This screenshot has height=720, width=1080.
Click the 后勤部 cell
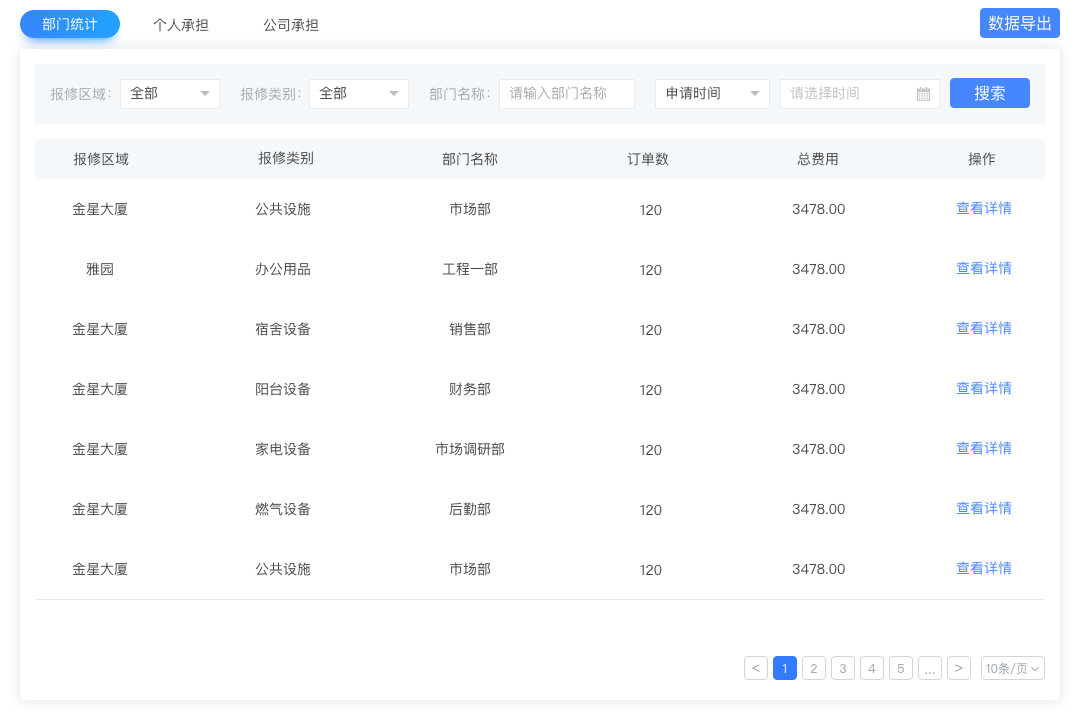470,509
